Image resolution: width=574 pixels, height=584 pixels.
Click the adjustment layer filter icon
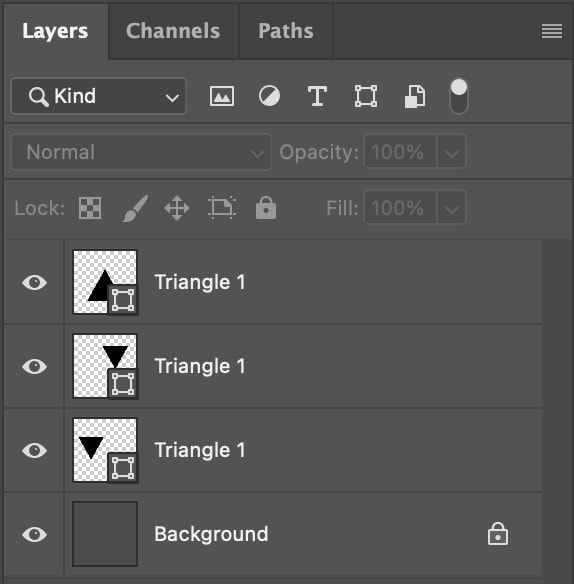[x=269, y=96]
